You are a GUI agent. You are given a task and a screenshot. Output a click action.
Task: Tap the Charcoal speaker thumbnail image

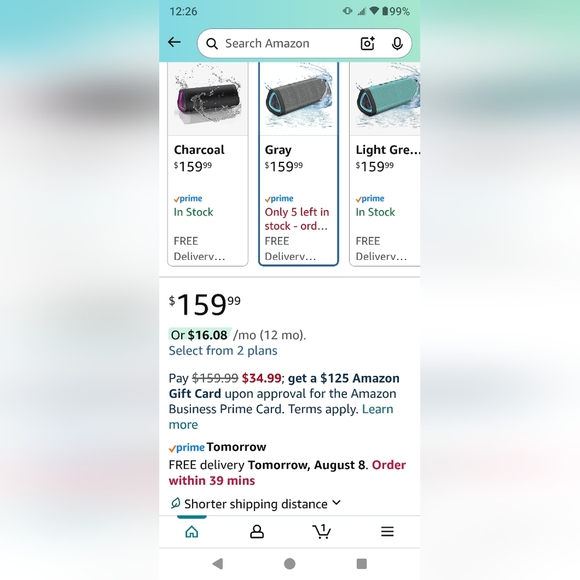pyautogui.click(x=208, y=99)
